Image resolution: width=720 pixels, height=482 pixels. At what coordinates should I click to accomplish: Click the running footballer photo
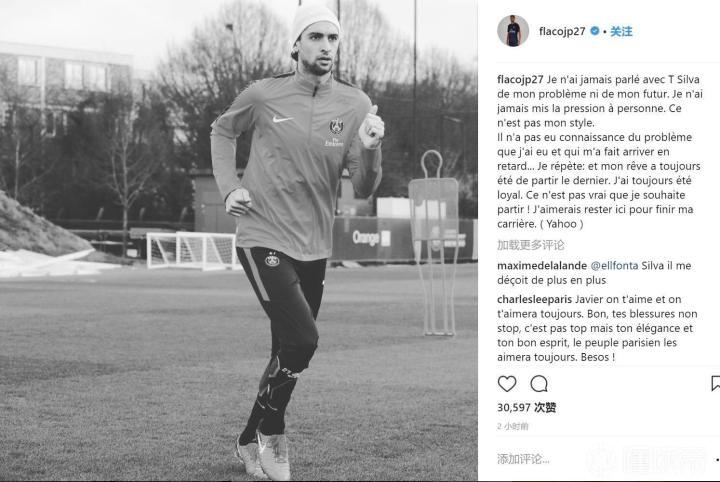click(239, 241)
